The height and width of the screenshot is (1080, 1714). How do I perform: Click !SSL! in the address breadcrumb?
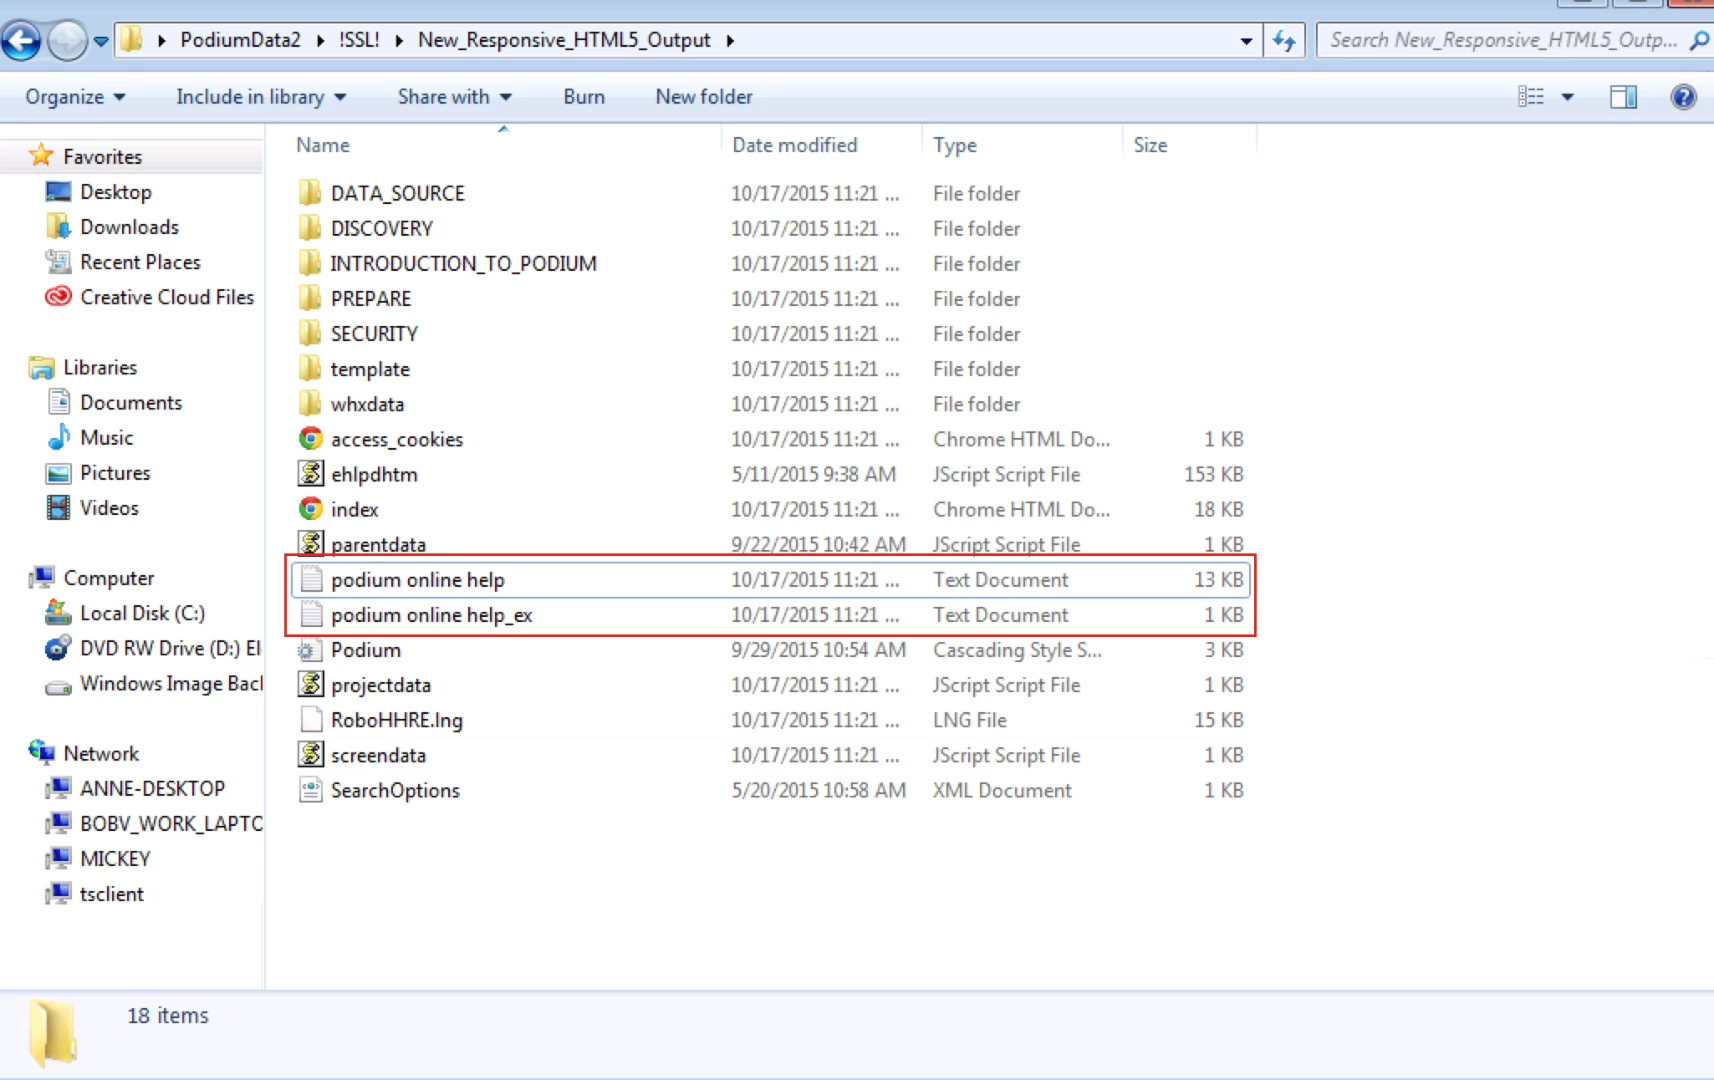[x=359, y=40]
